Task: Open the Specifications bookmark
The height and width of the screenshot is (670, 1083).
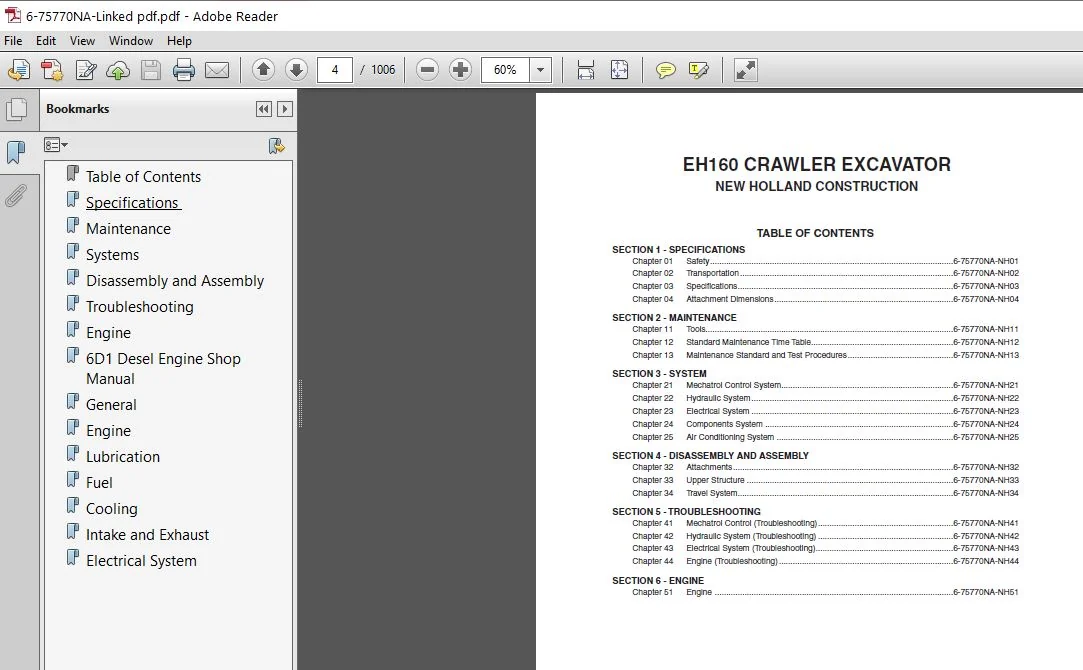Action: (133, 203)
